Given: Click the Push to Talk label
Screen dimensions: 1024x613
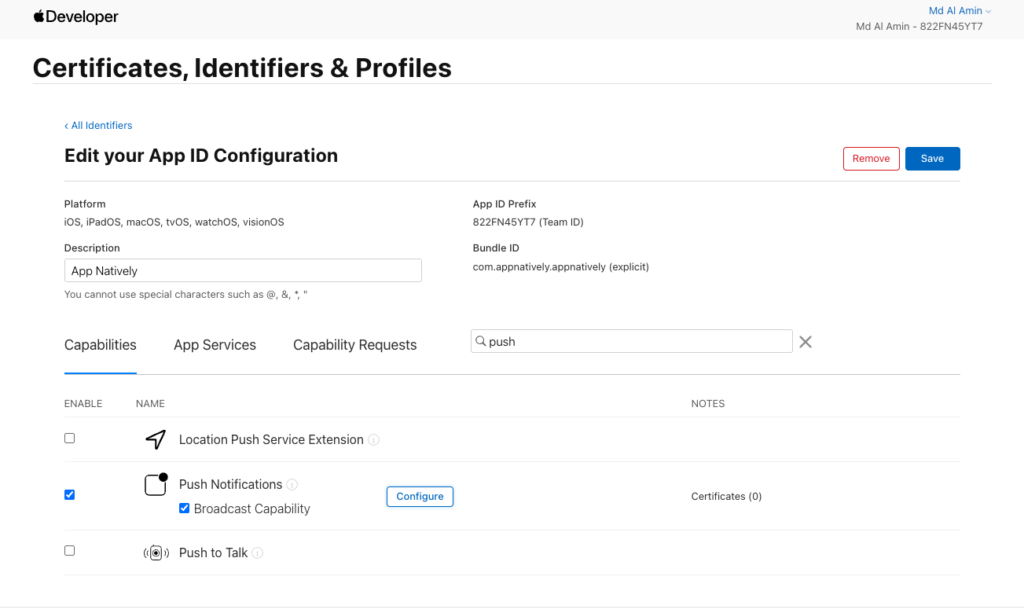Looking at the screenshot, I should click(x=213, y=553).
